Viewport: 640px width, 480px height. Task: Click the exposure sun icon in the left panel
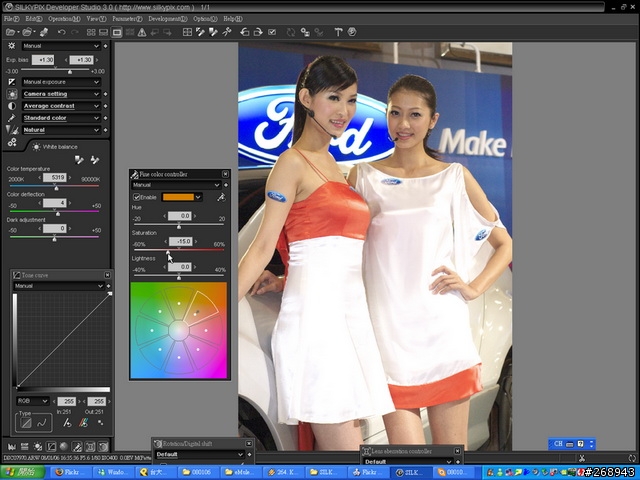click(x=11, y=46)
